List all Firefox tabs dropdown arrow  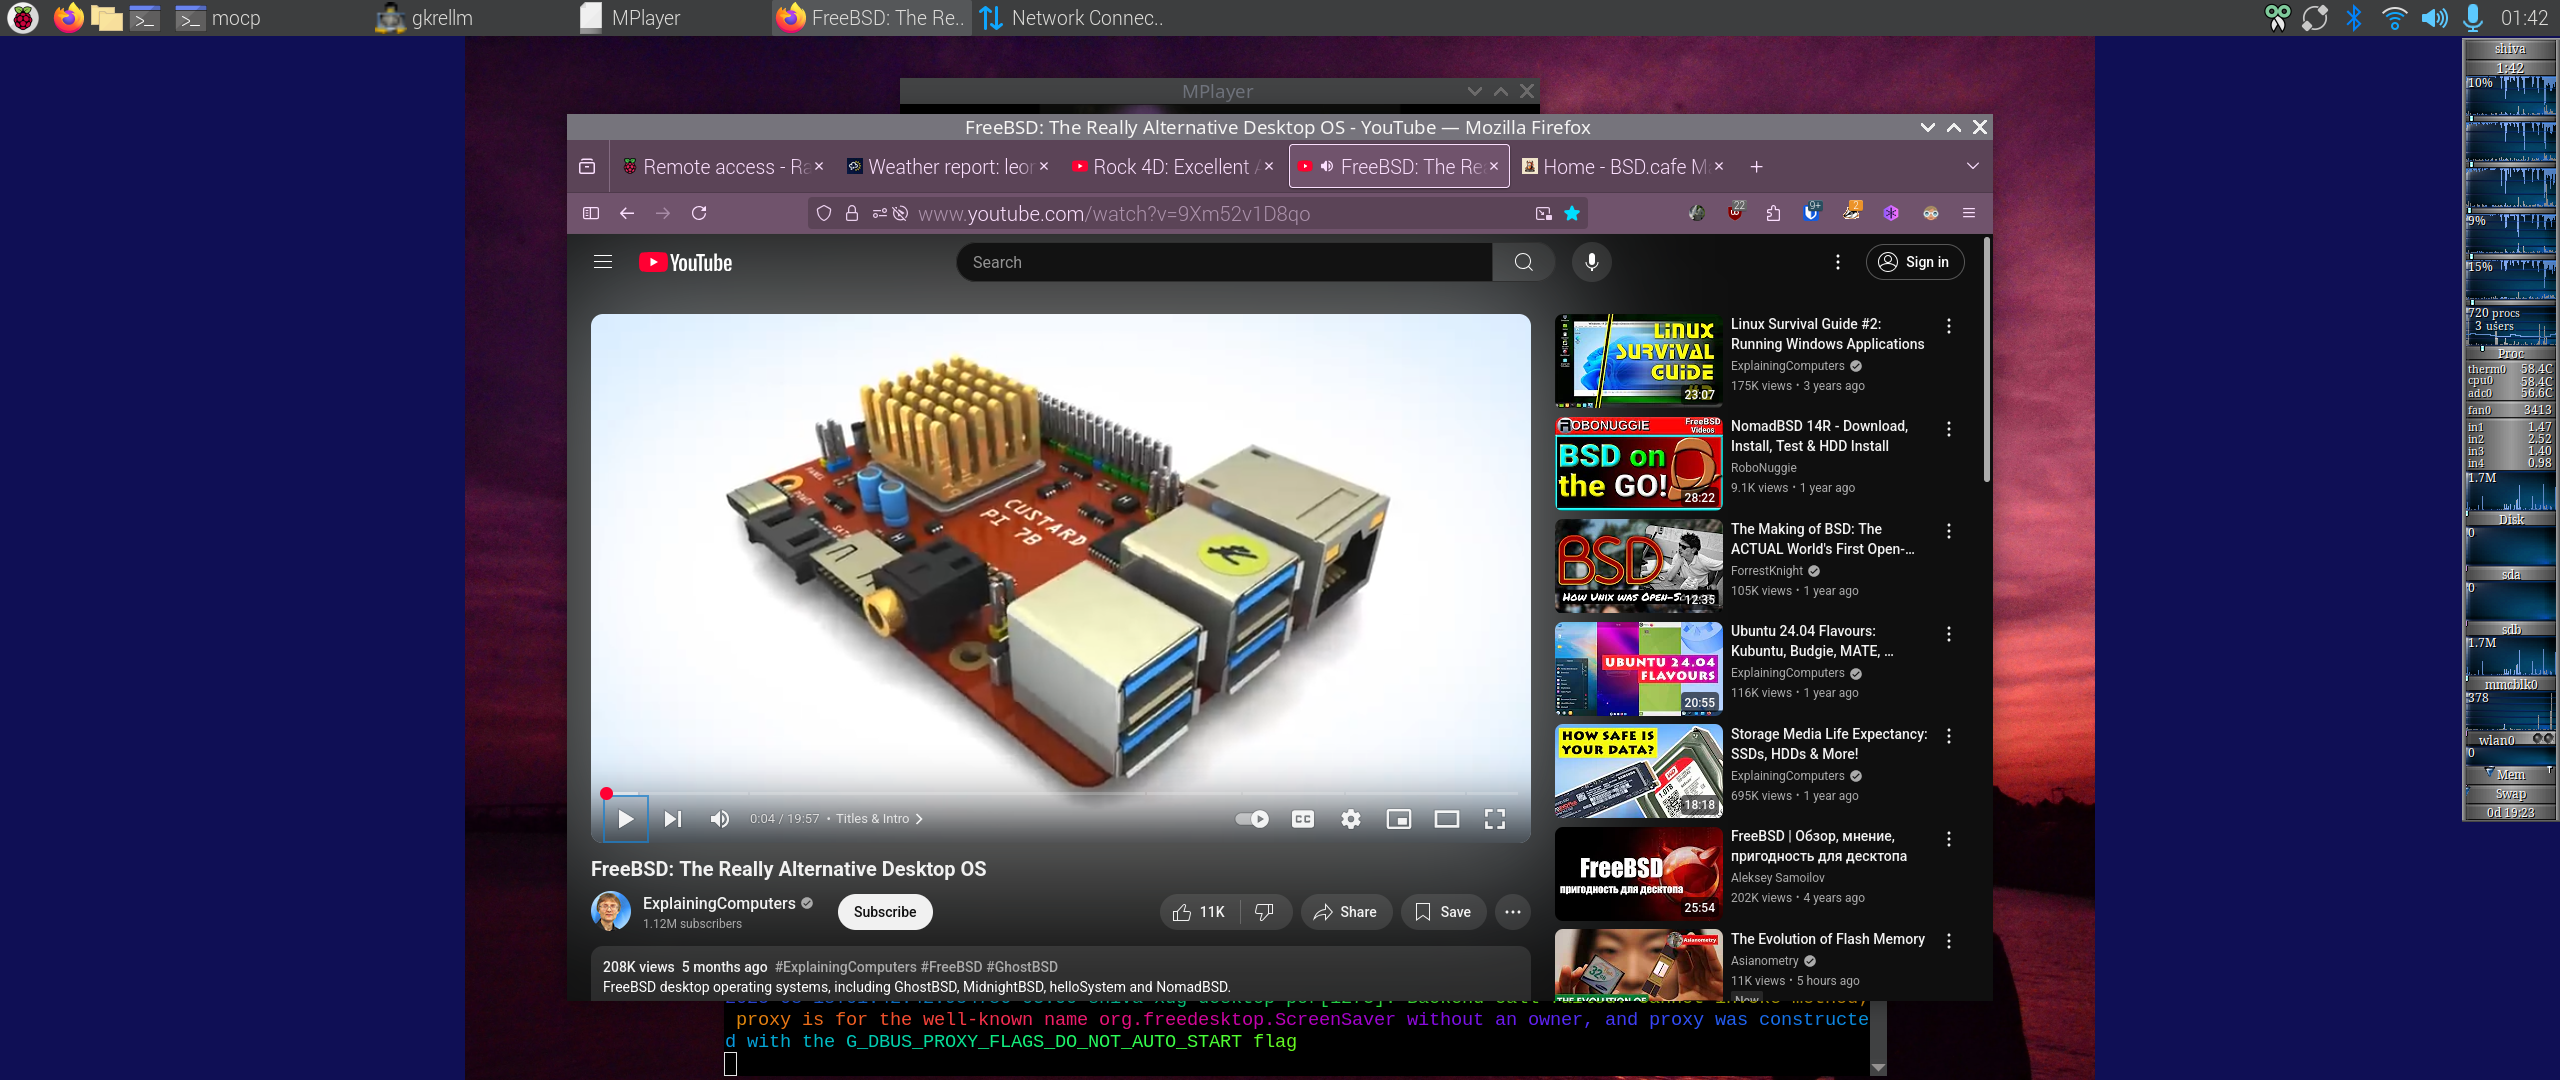[x=1973, y=166]
